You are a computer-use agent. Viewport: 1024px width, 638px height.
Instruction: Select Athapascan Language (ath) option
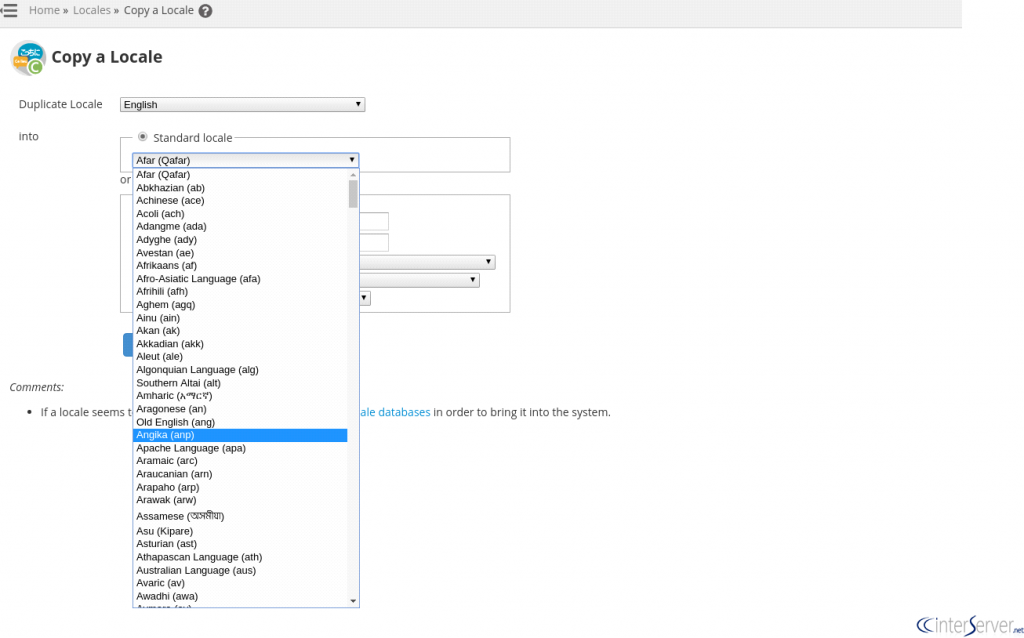click(240, 557)
